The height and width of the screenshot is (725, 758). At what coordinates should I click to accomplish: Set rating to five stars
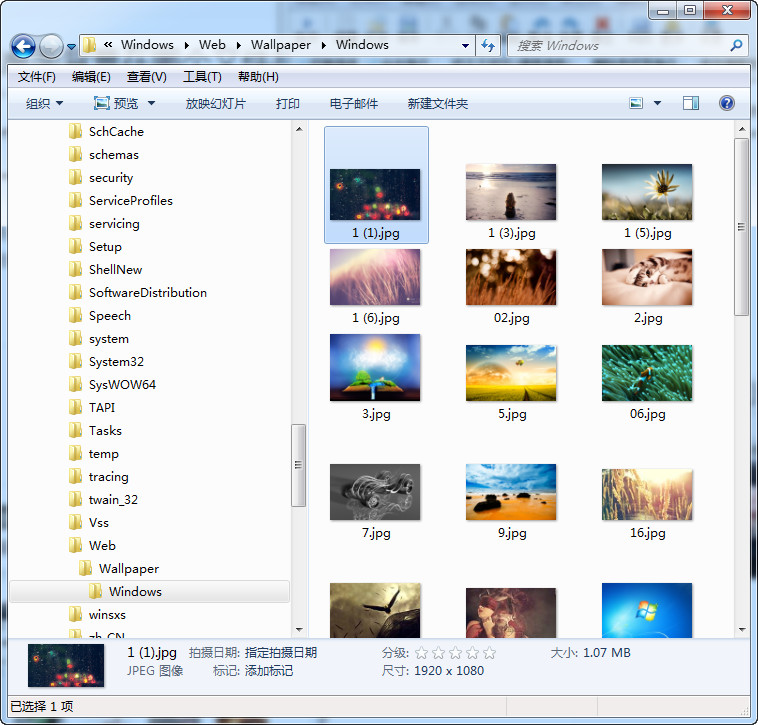click(x=489, y=653)
